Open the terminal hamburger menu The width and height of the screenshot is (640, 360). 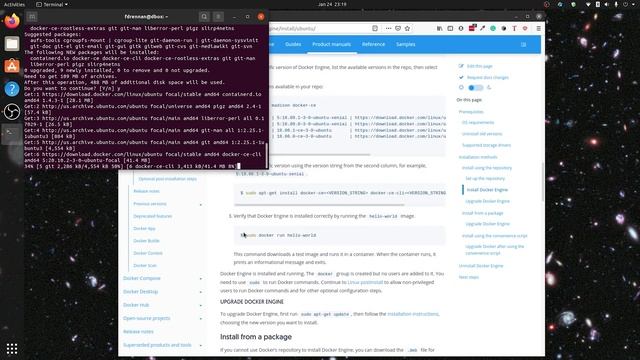click(218, 17)
